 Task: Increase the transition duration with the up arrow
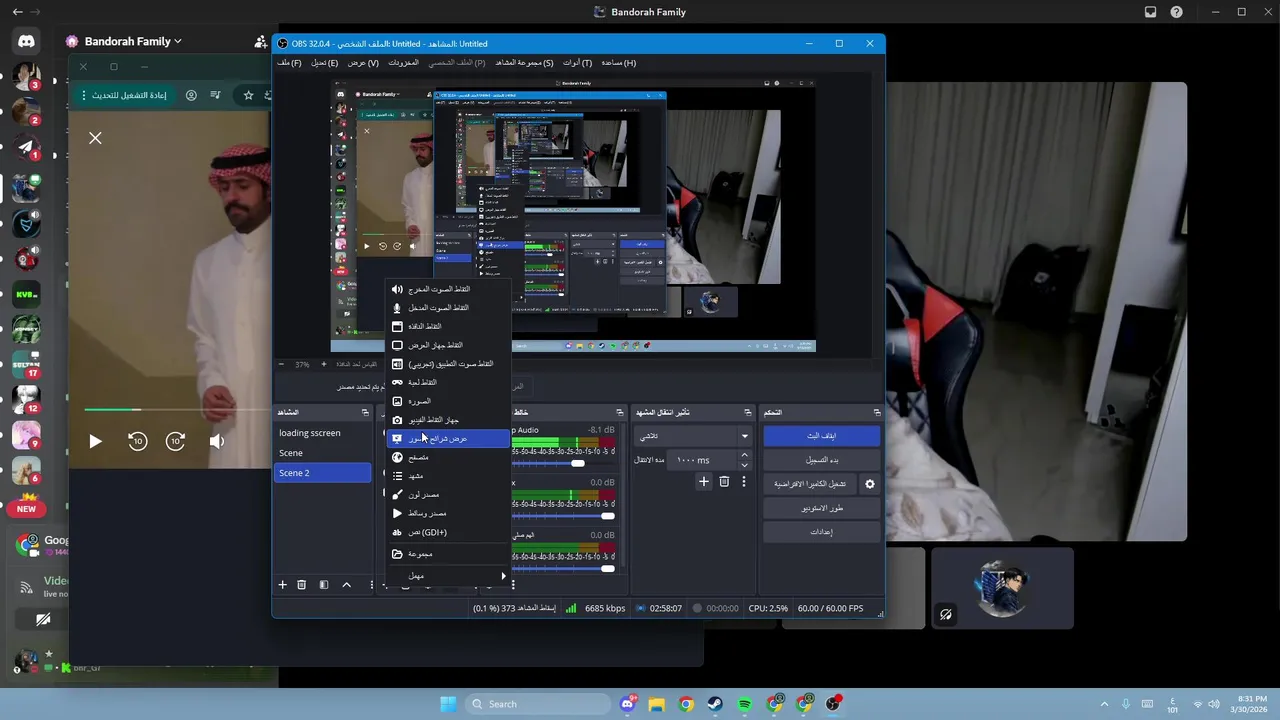point(744,455)
